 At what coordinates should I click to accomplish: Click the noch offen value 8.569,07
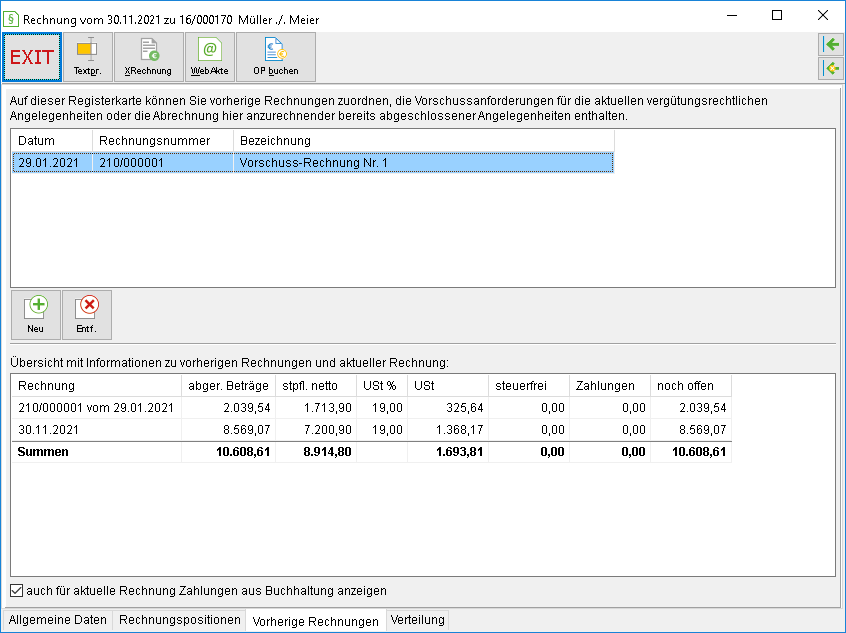tap(702, 430)
